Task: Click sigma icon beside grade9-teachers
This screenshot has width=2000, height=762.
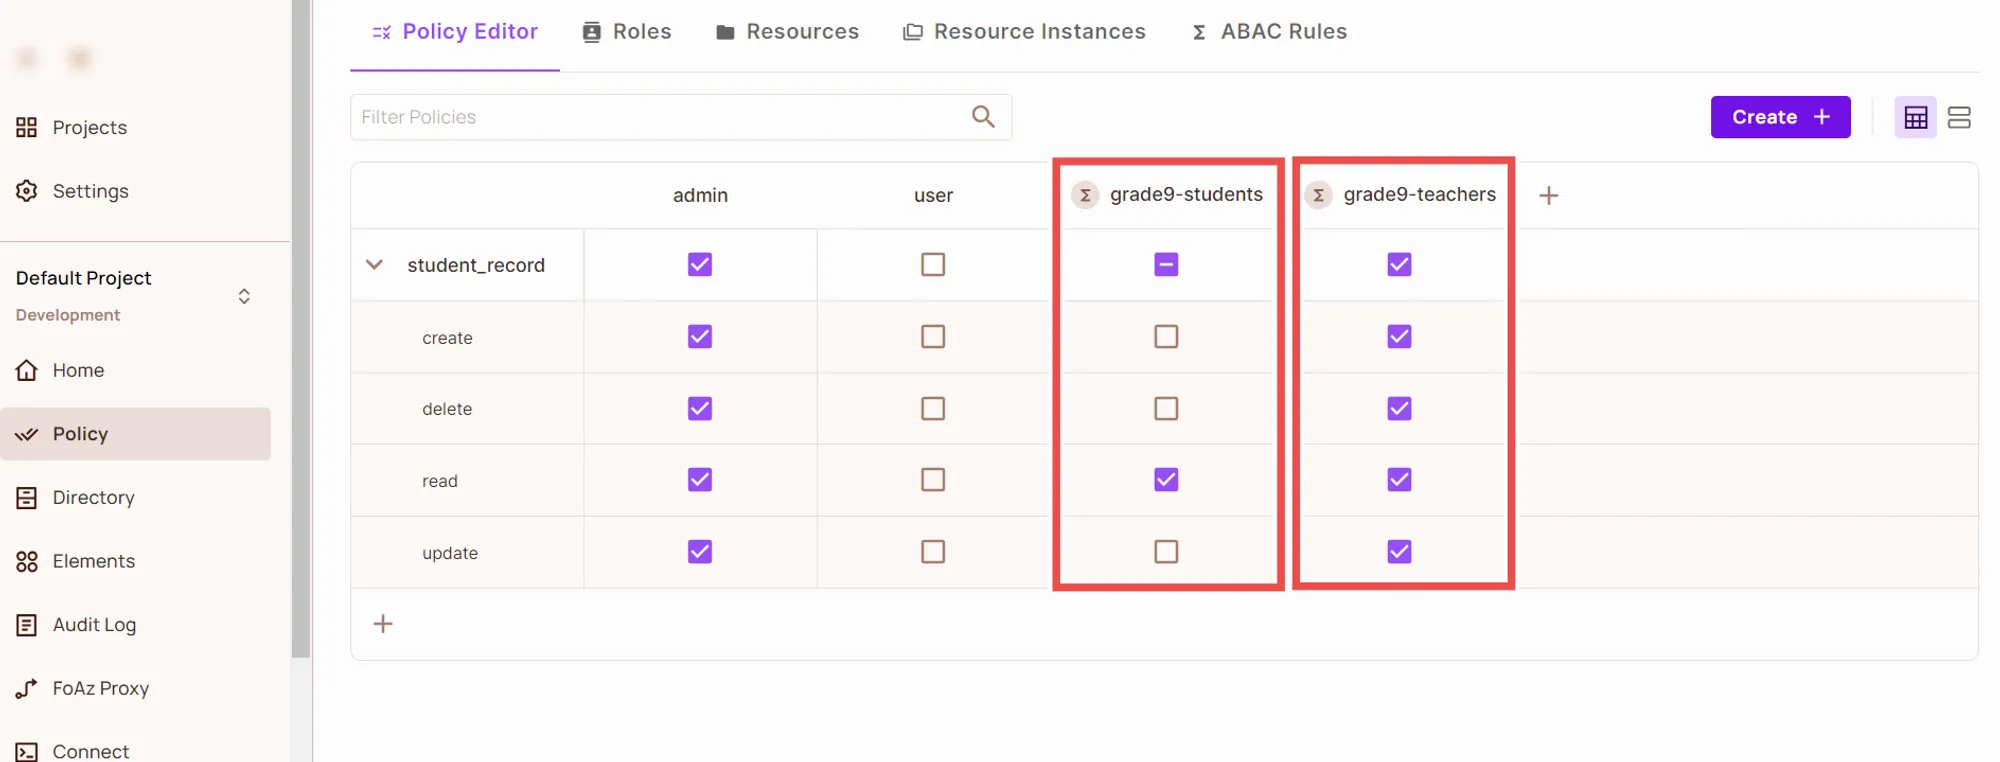Action: click(1318, 195)
